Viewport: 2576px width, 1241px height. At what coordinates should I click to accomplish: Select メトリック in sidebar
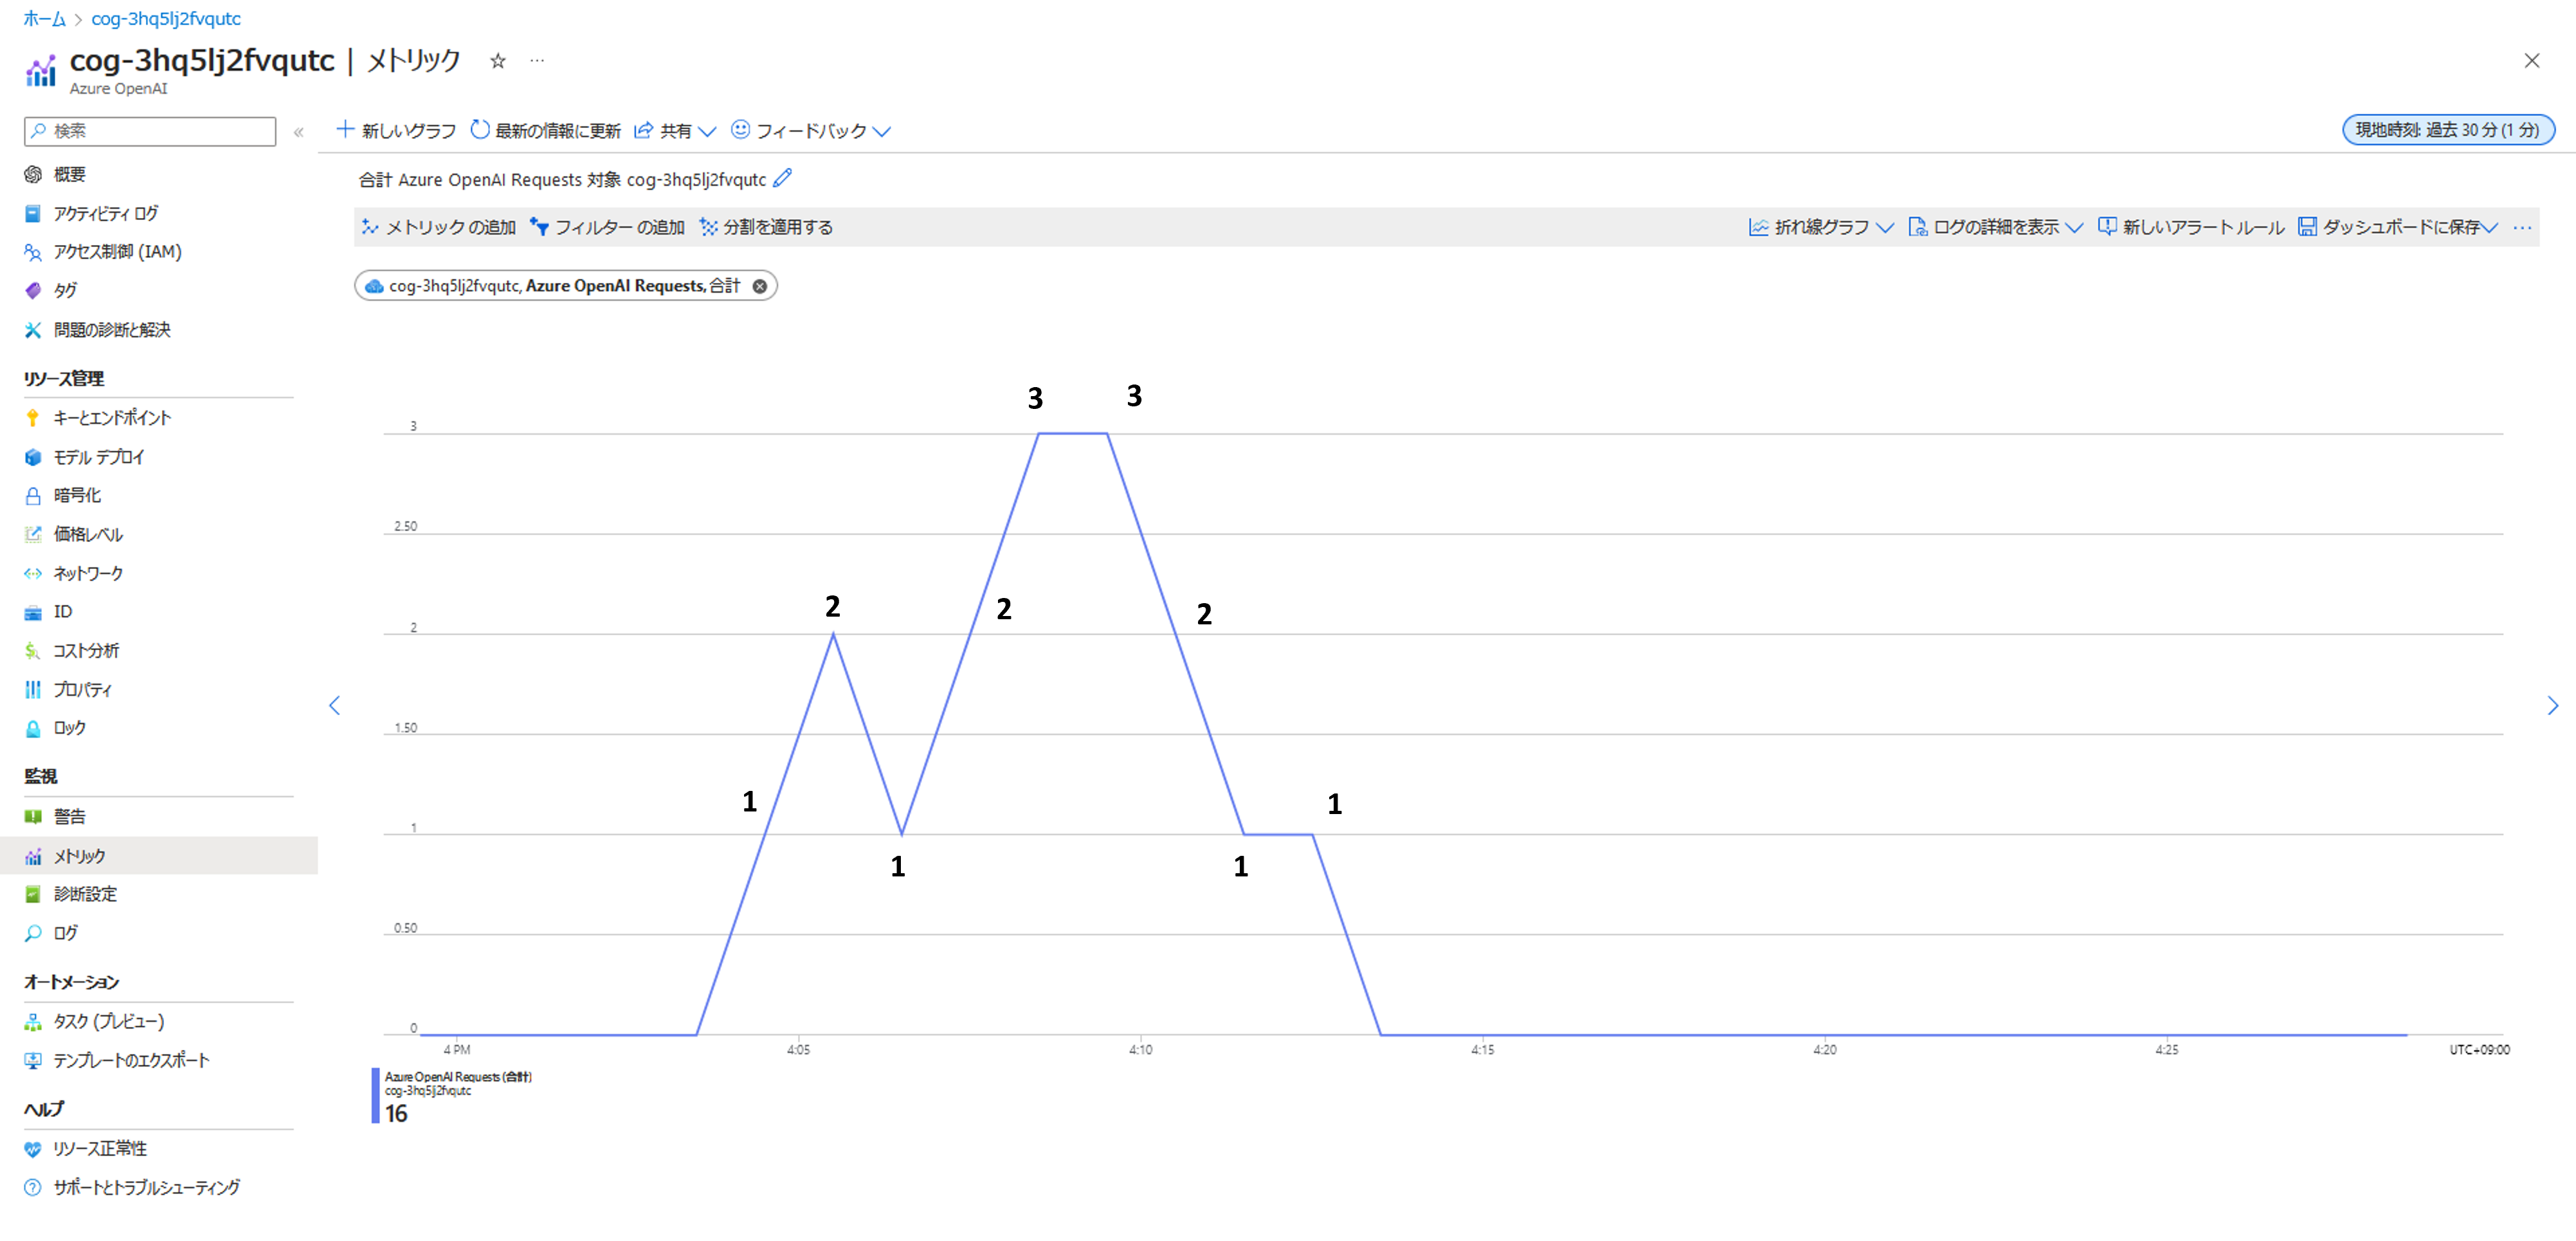[x=159, y=856]
